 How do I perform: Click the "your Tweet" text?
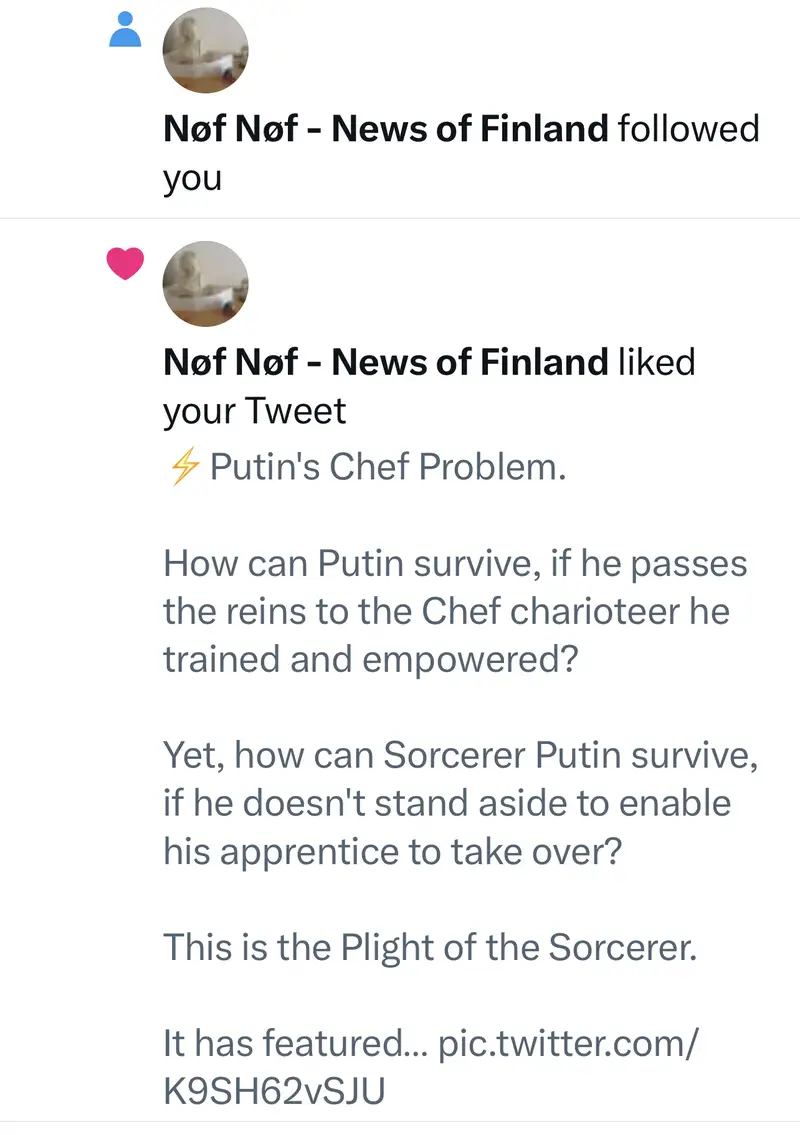254,411
